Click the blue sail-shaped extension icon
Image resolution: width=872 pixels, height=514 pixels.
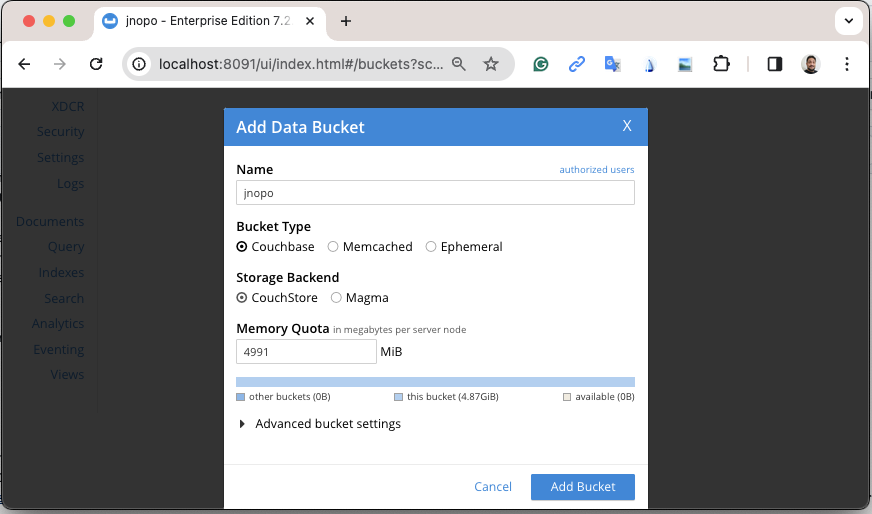coord(649,65)
